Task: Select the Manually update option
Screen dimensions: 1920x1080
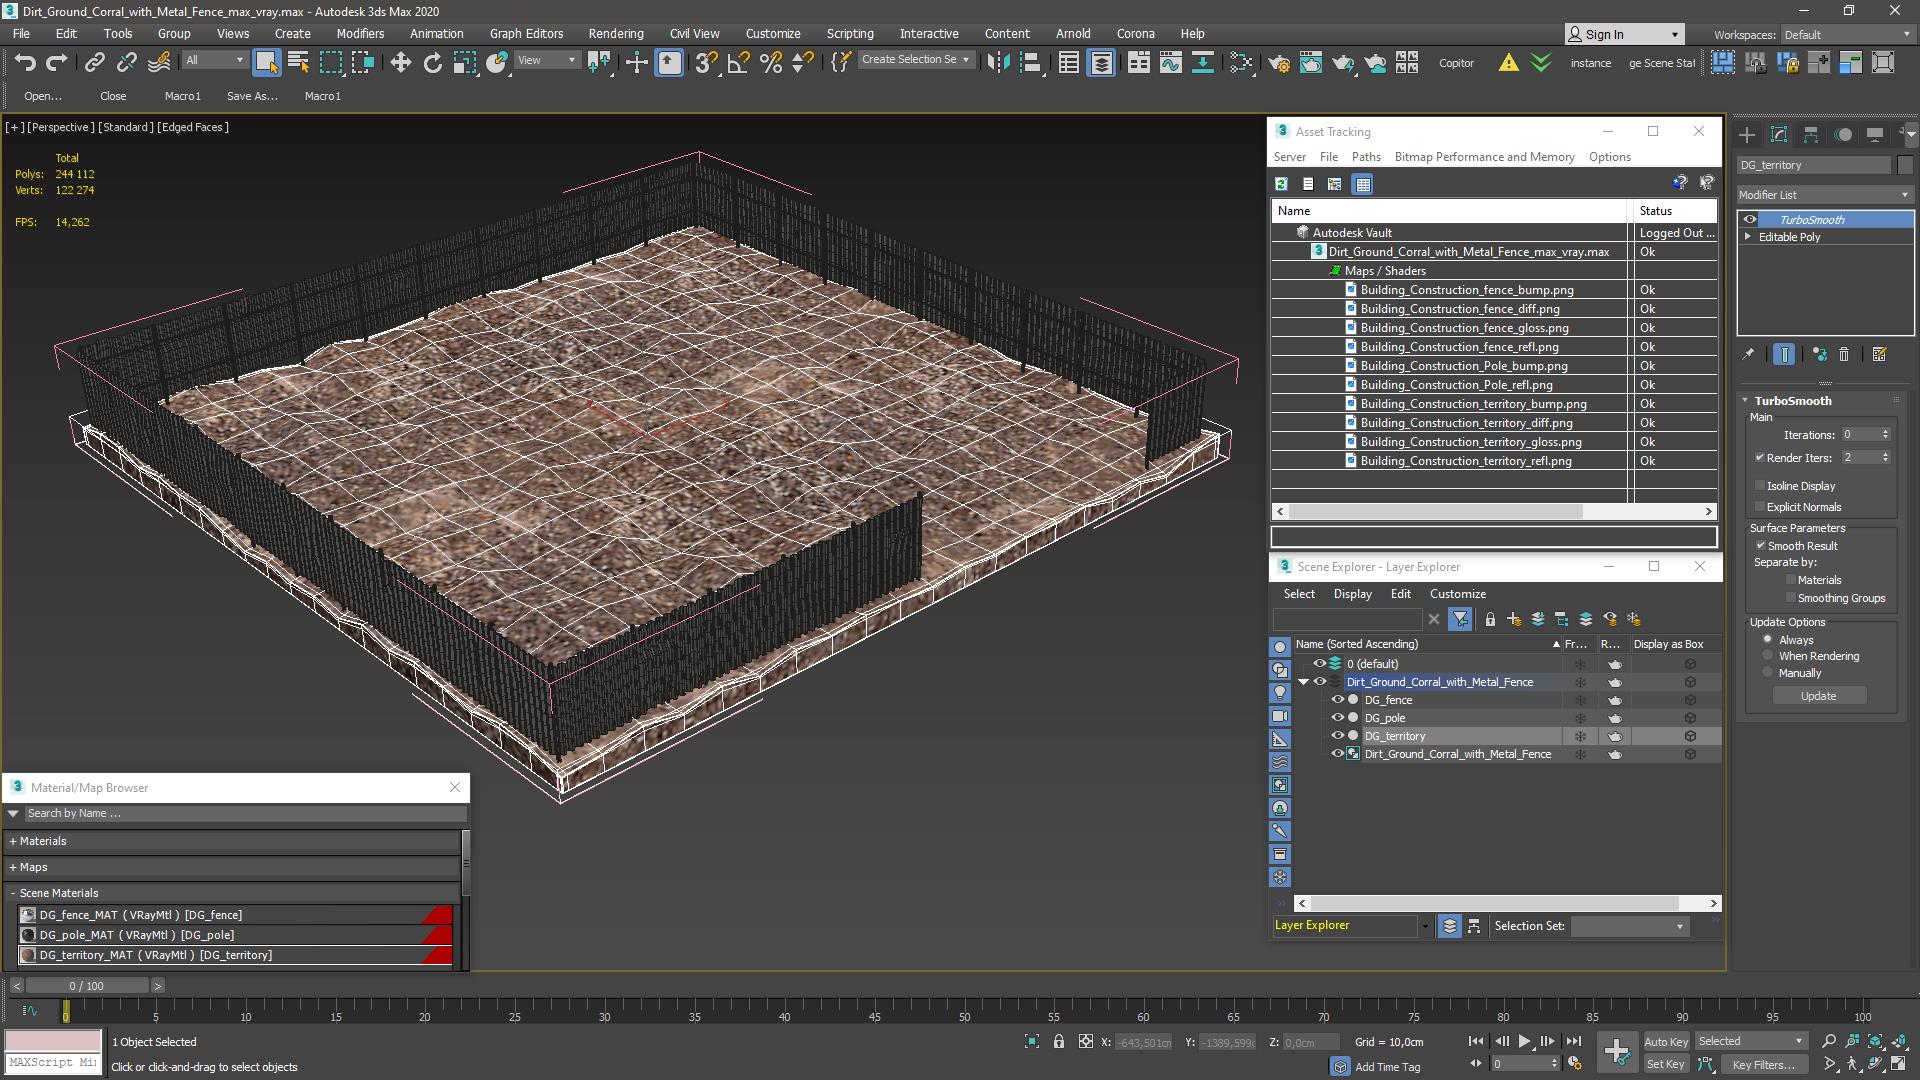Action: pos(1768,673)
